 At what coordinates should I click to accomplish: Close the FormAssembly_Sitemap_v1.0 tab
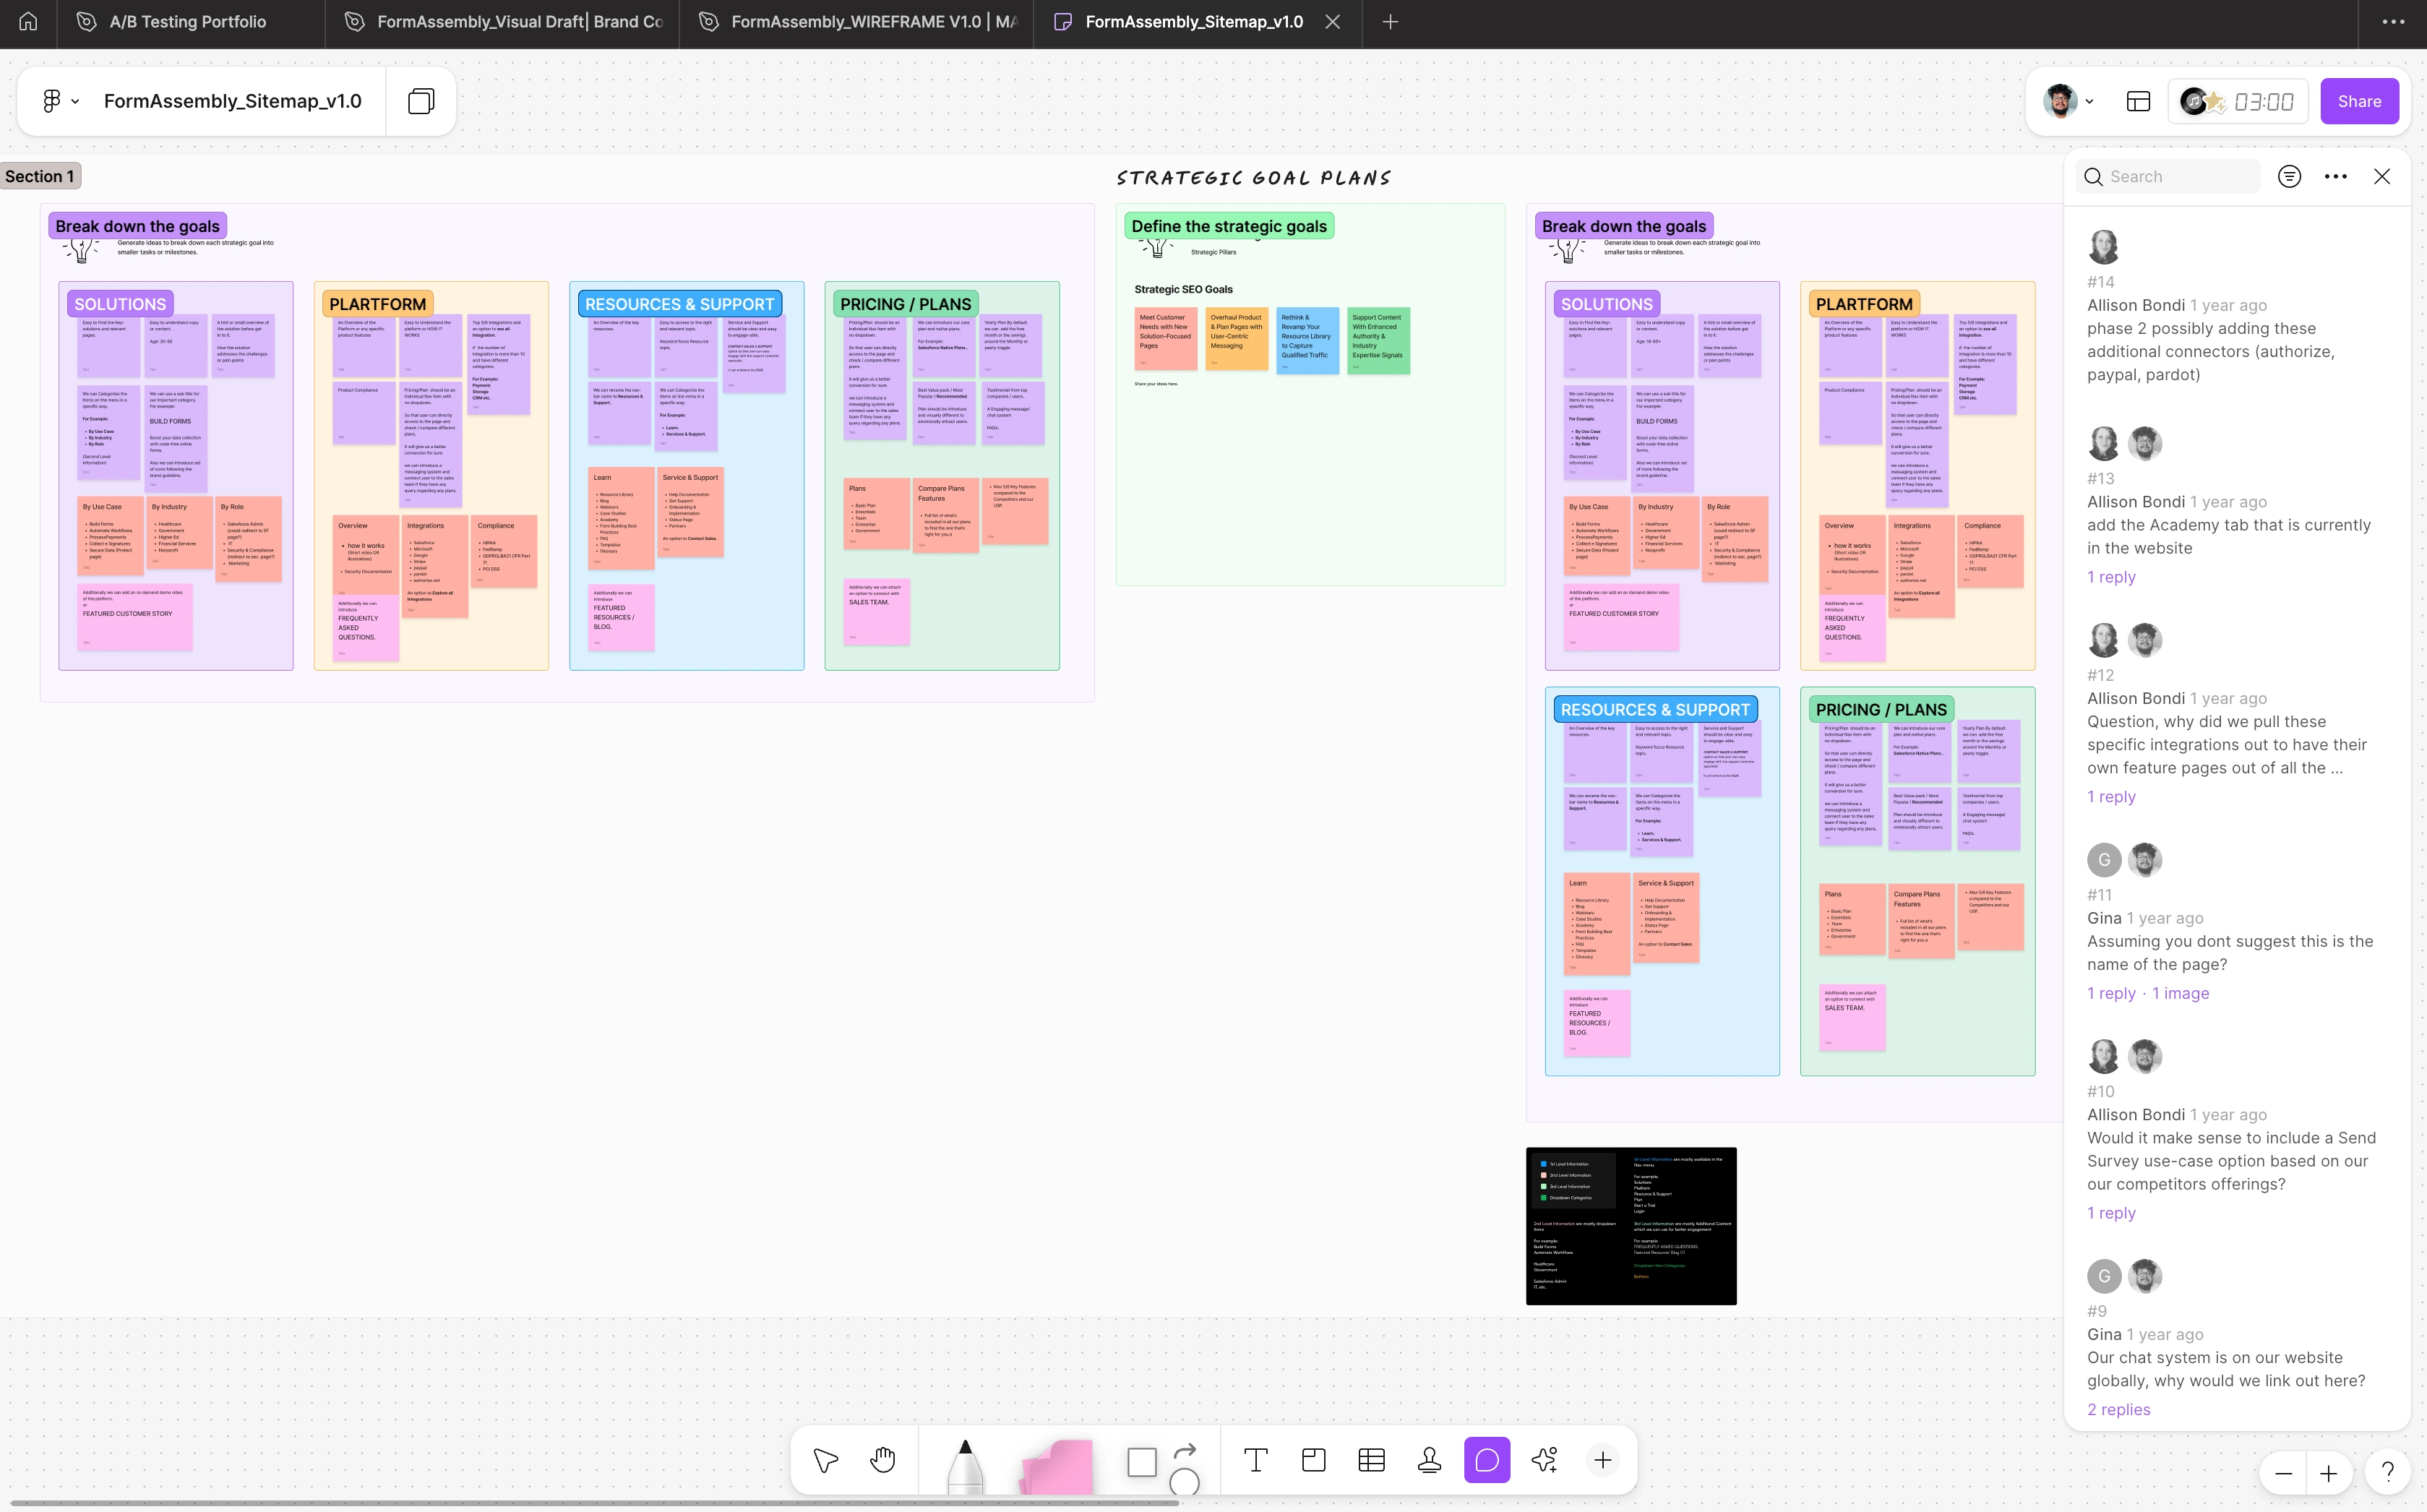(x=1332, y=22)
